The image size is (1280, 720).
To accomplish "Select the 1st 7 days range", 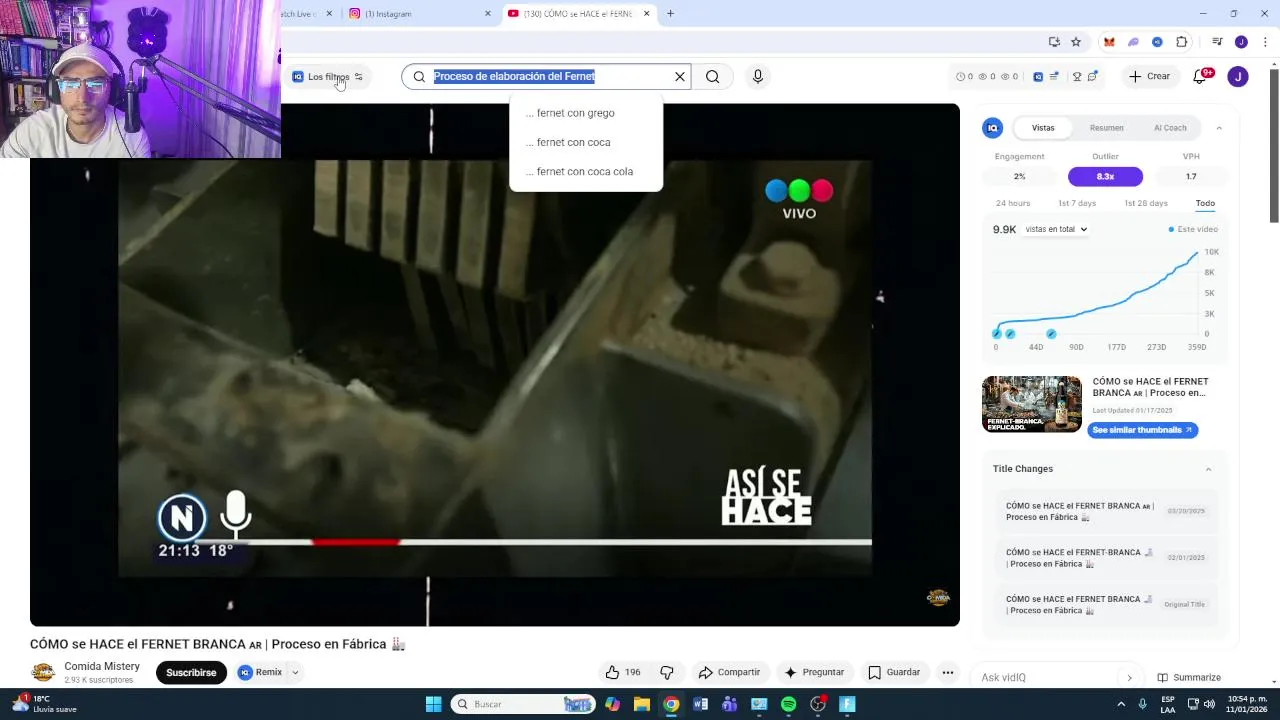I will click(x=1077, y=203).
